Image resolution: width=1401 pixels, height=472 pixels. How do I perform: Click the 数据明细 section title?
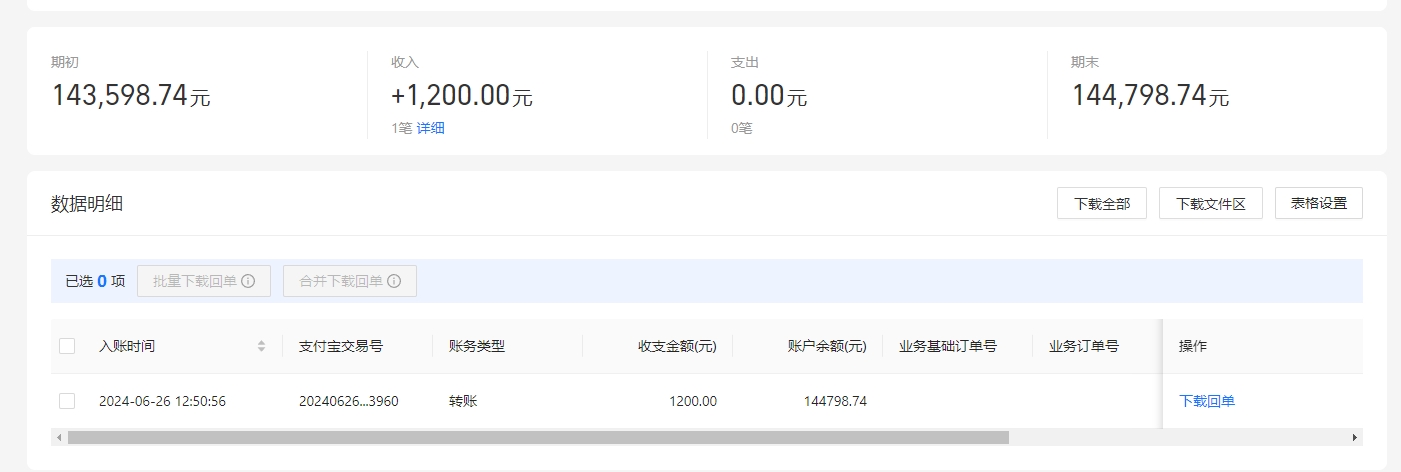point(87,203)
